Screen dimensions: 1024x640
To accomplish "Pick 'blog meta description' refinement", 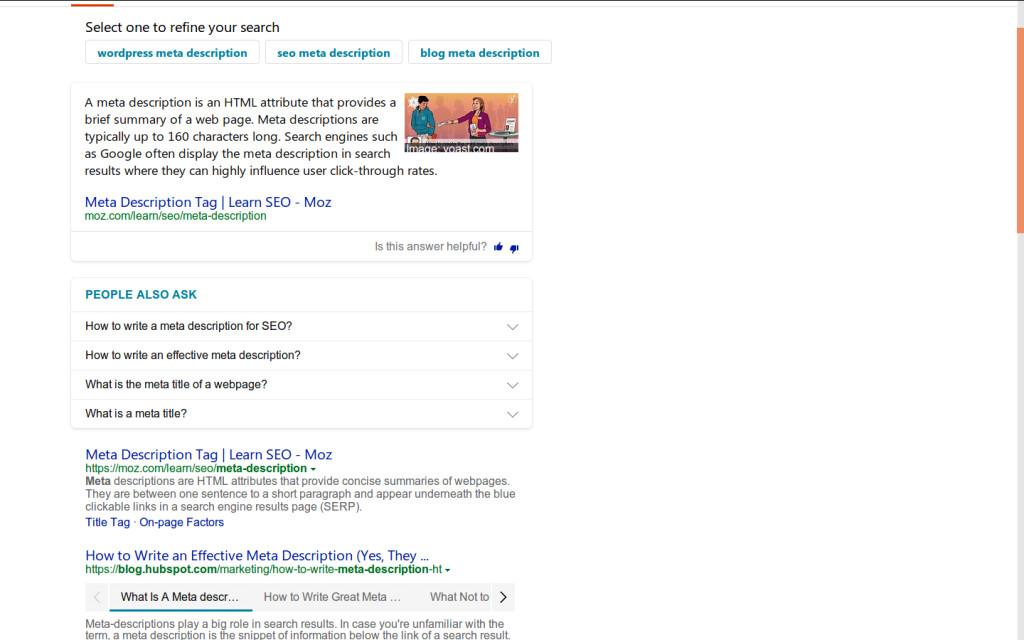I will 479,53.
